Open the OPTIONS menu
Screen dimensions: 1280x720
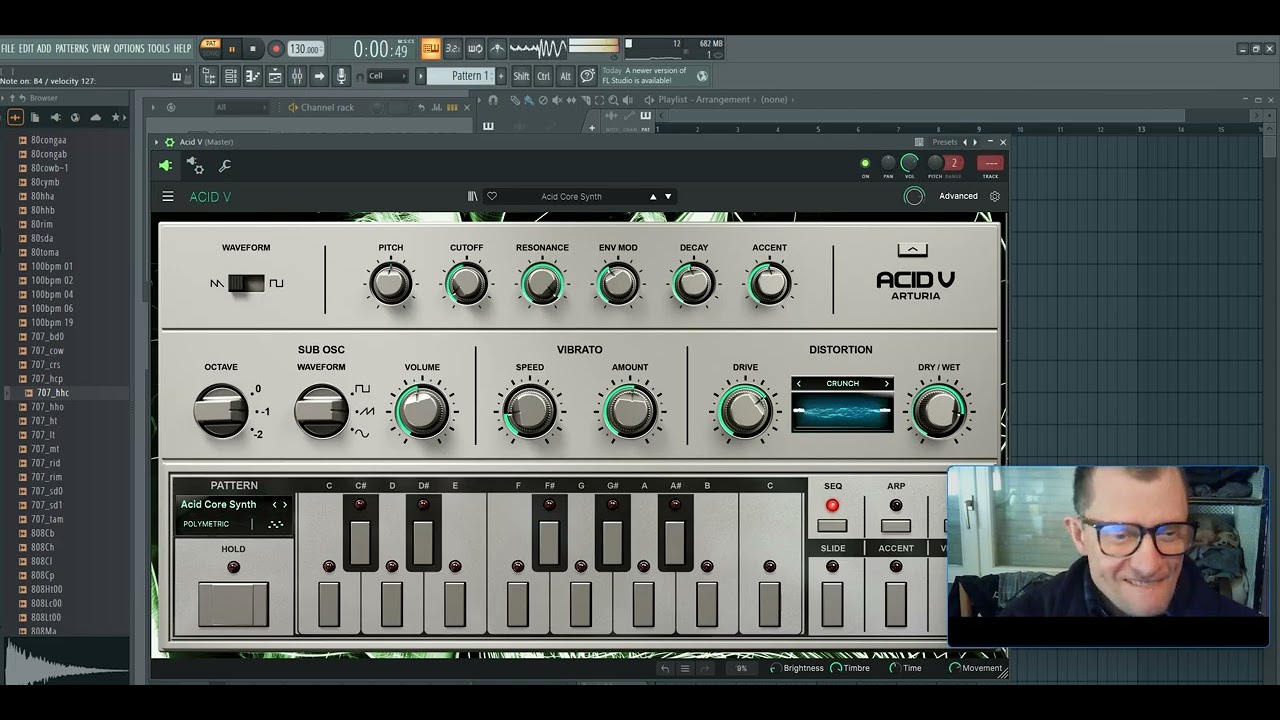pos(128,49)
